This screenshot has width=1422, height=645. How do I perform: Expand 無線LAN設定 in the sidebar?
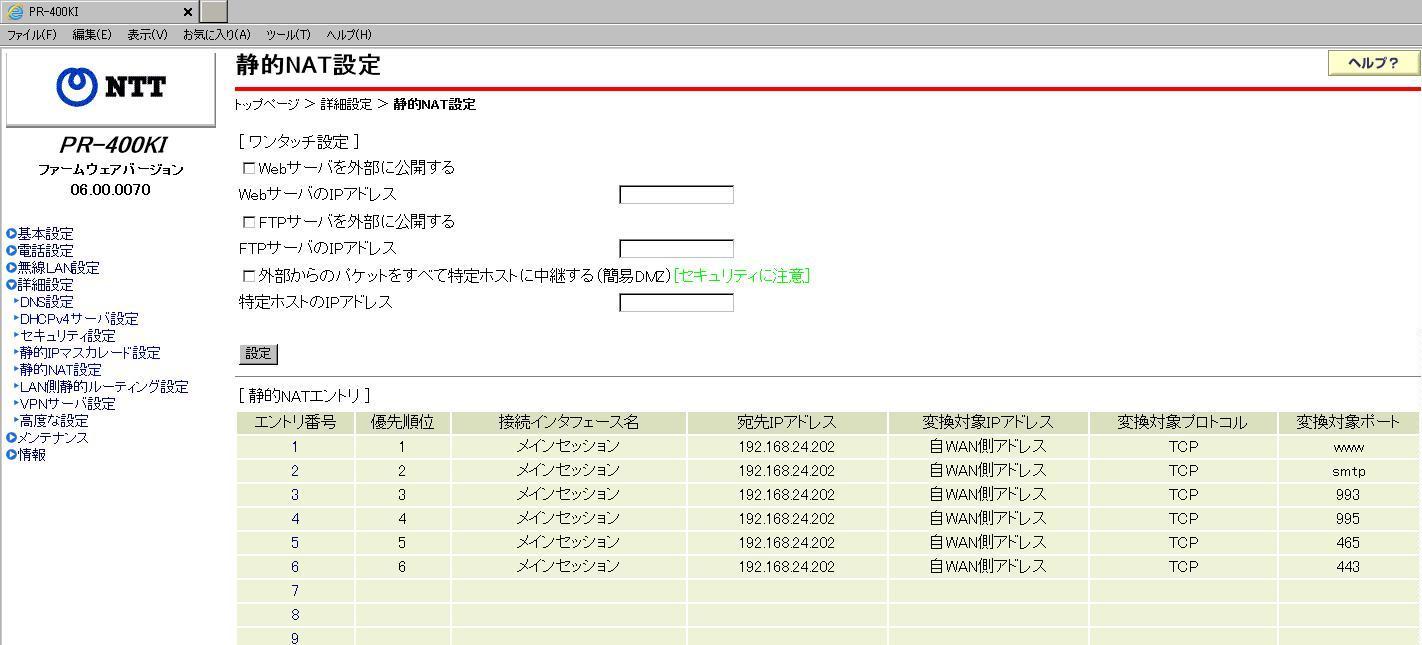click(58, 268)
